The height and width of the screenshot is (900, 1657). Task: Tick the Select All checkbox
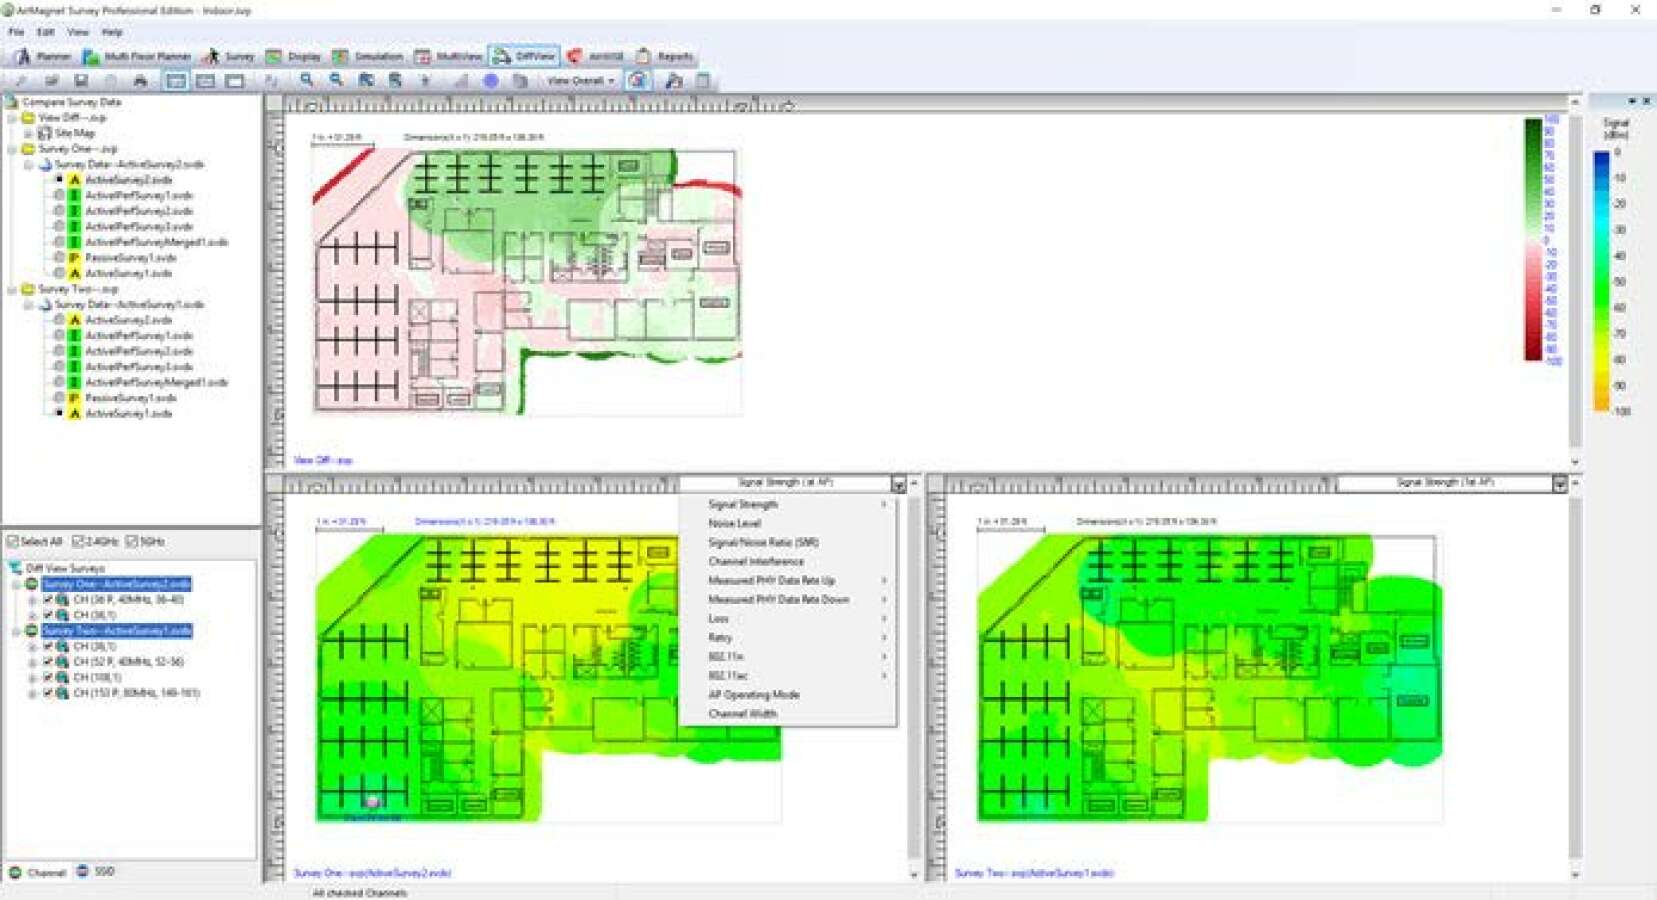pos(13,542)
